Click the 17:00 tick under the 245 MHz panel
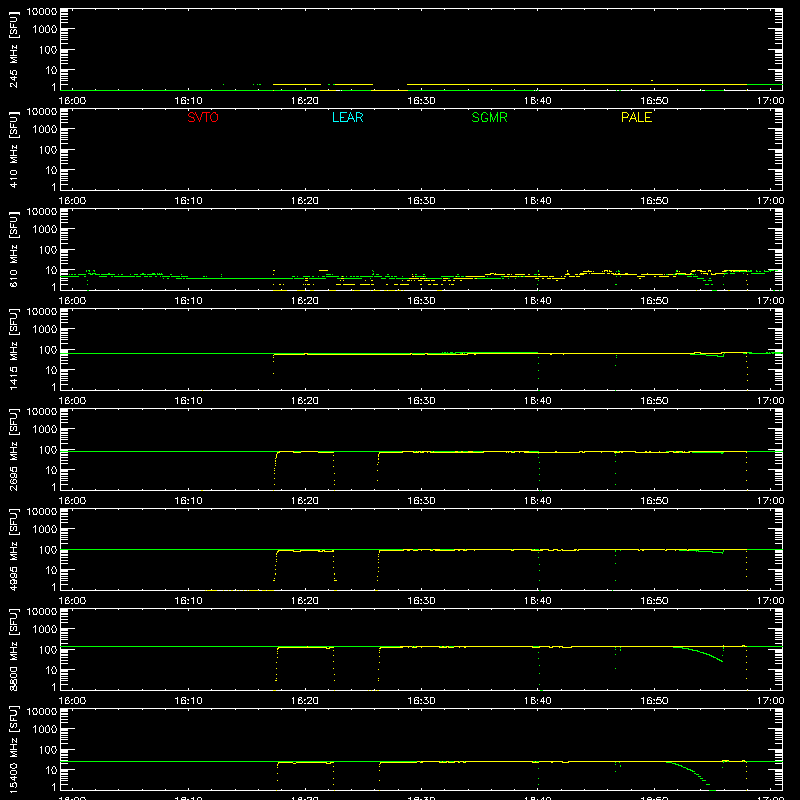 (770, 101)
